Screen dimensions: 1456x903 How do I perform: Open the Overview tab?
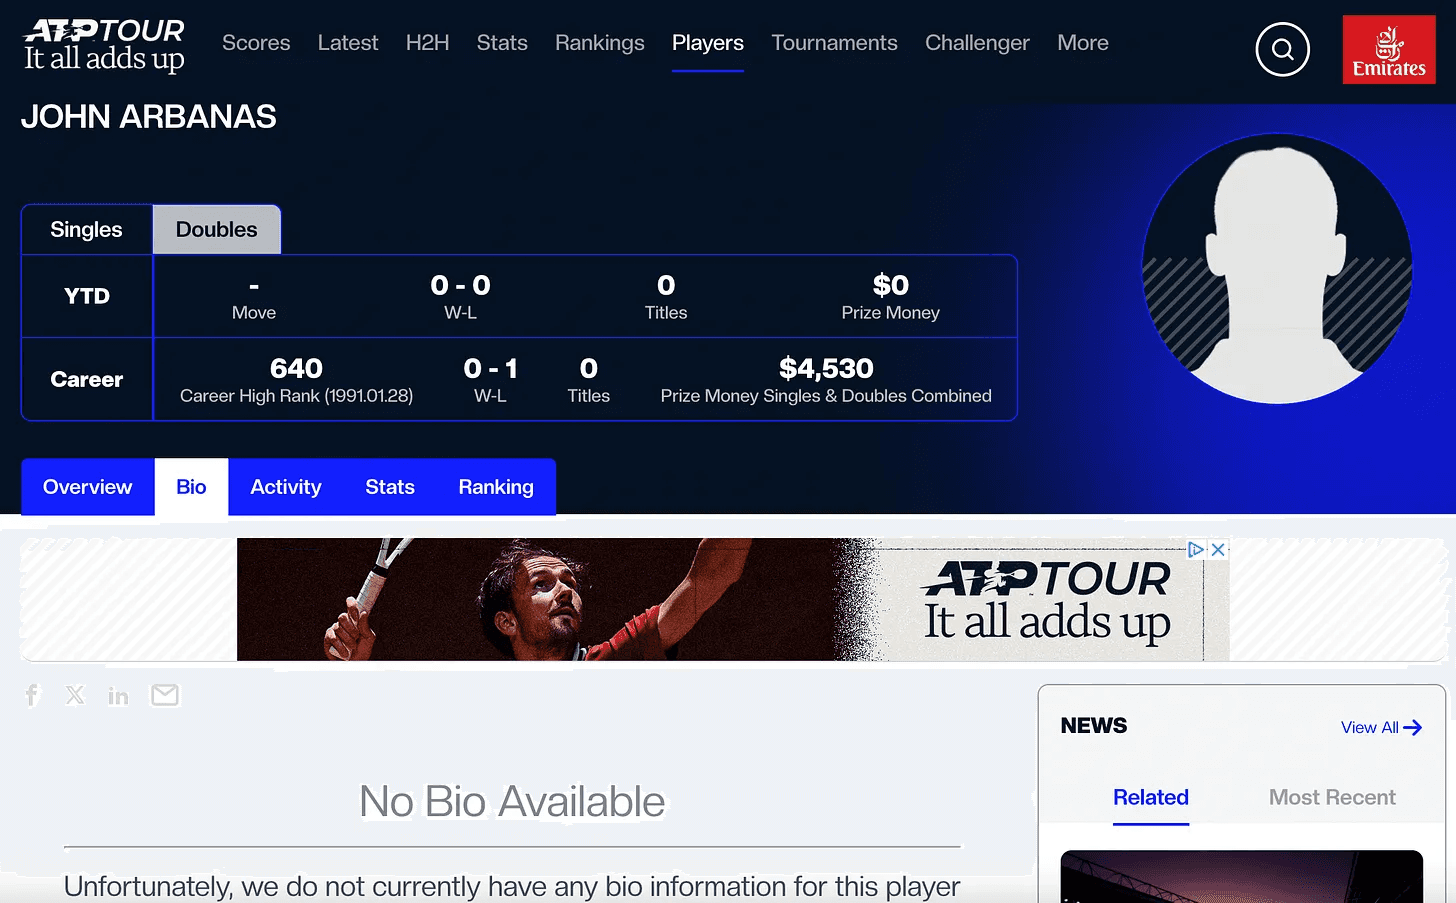point(88,487)
